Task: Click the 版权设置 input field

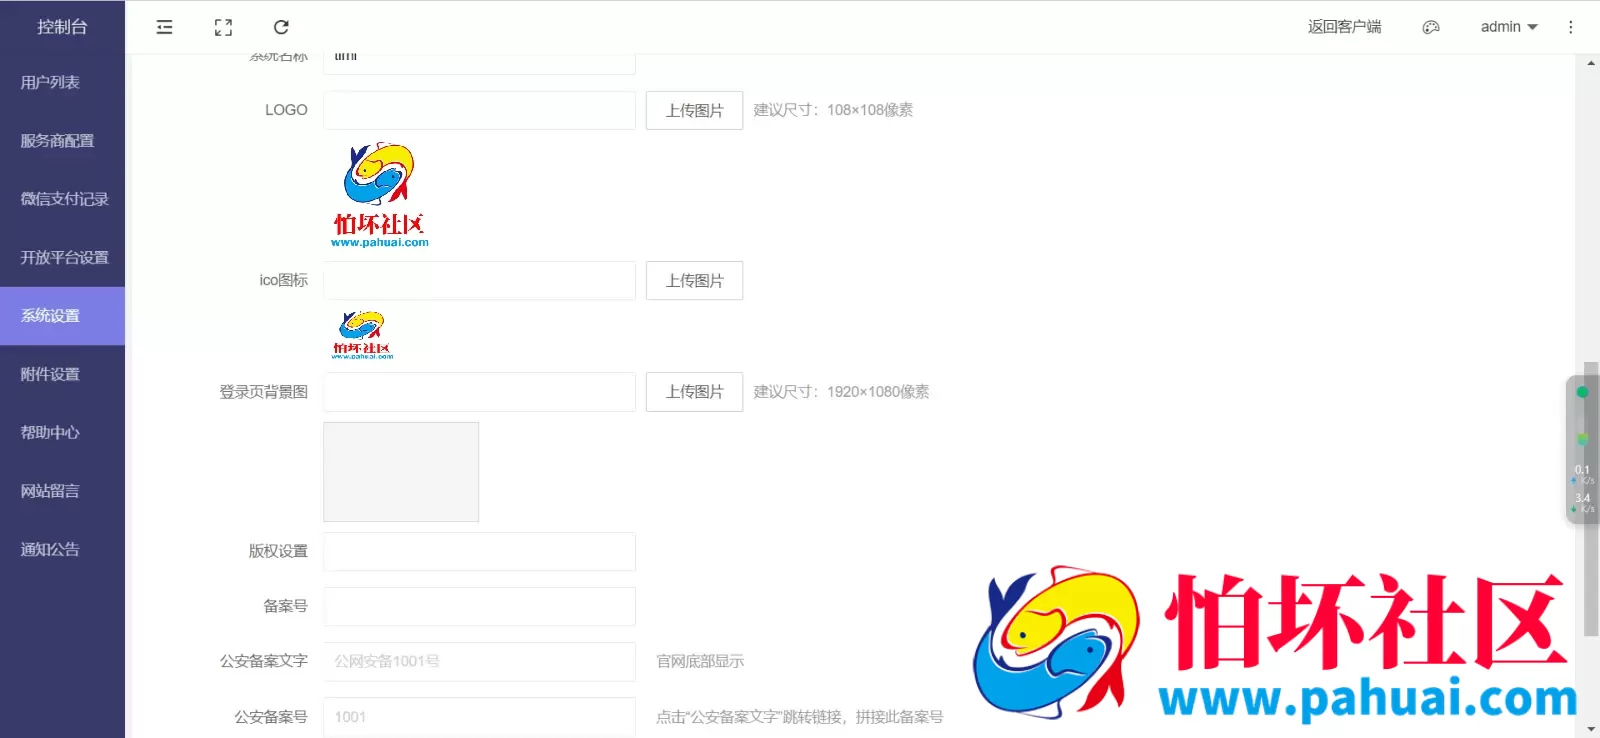Action: [479, 551]
